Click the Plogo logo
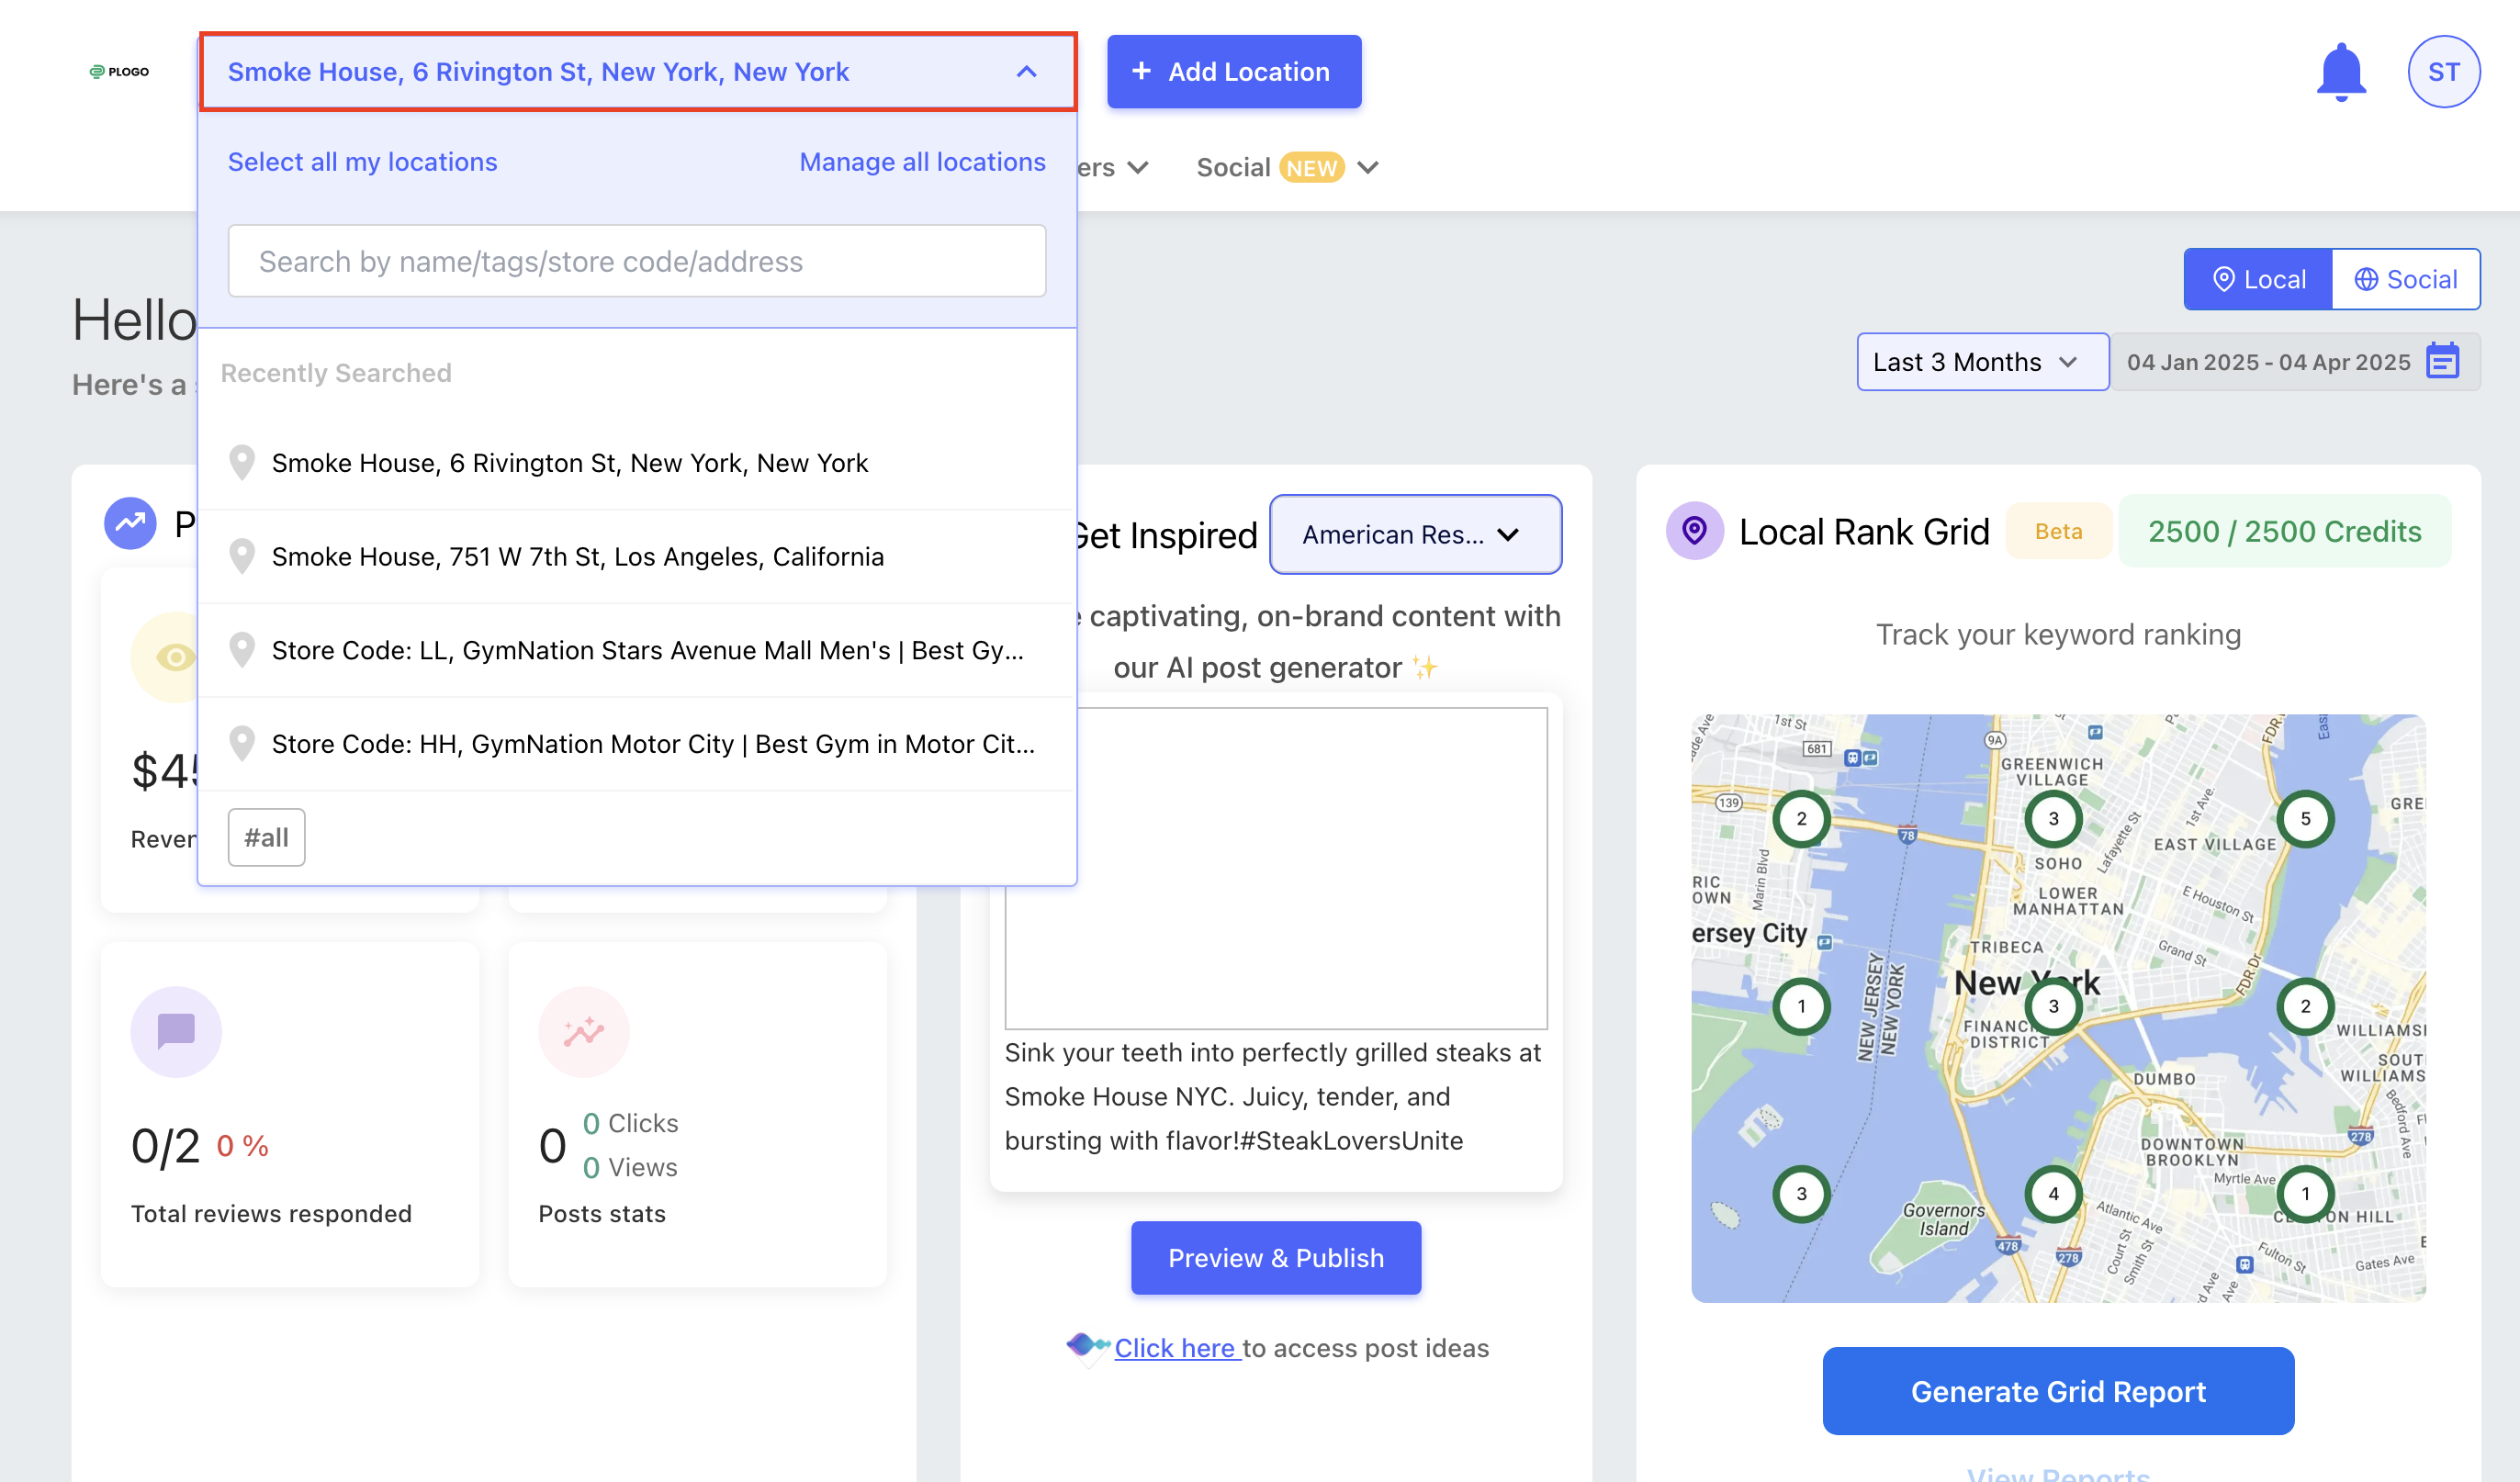Screen dimensions: 2520x1482 point(119,71)
